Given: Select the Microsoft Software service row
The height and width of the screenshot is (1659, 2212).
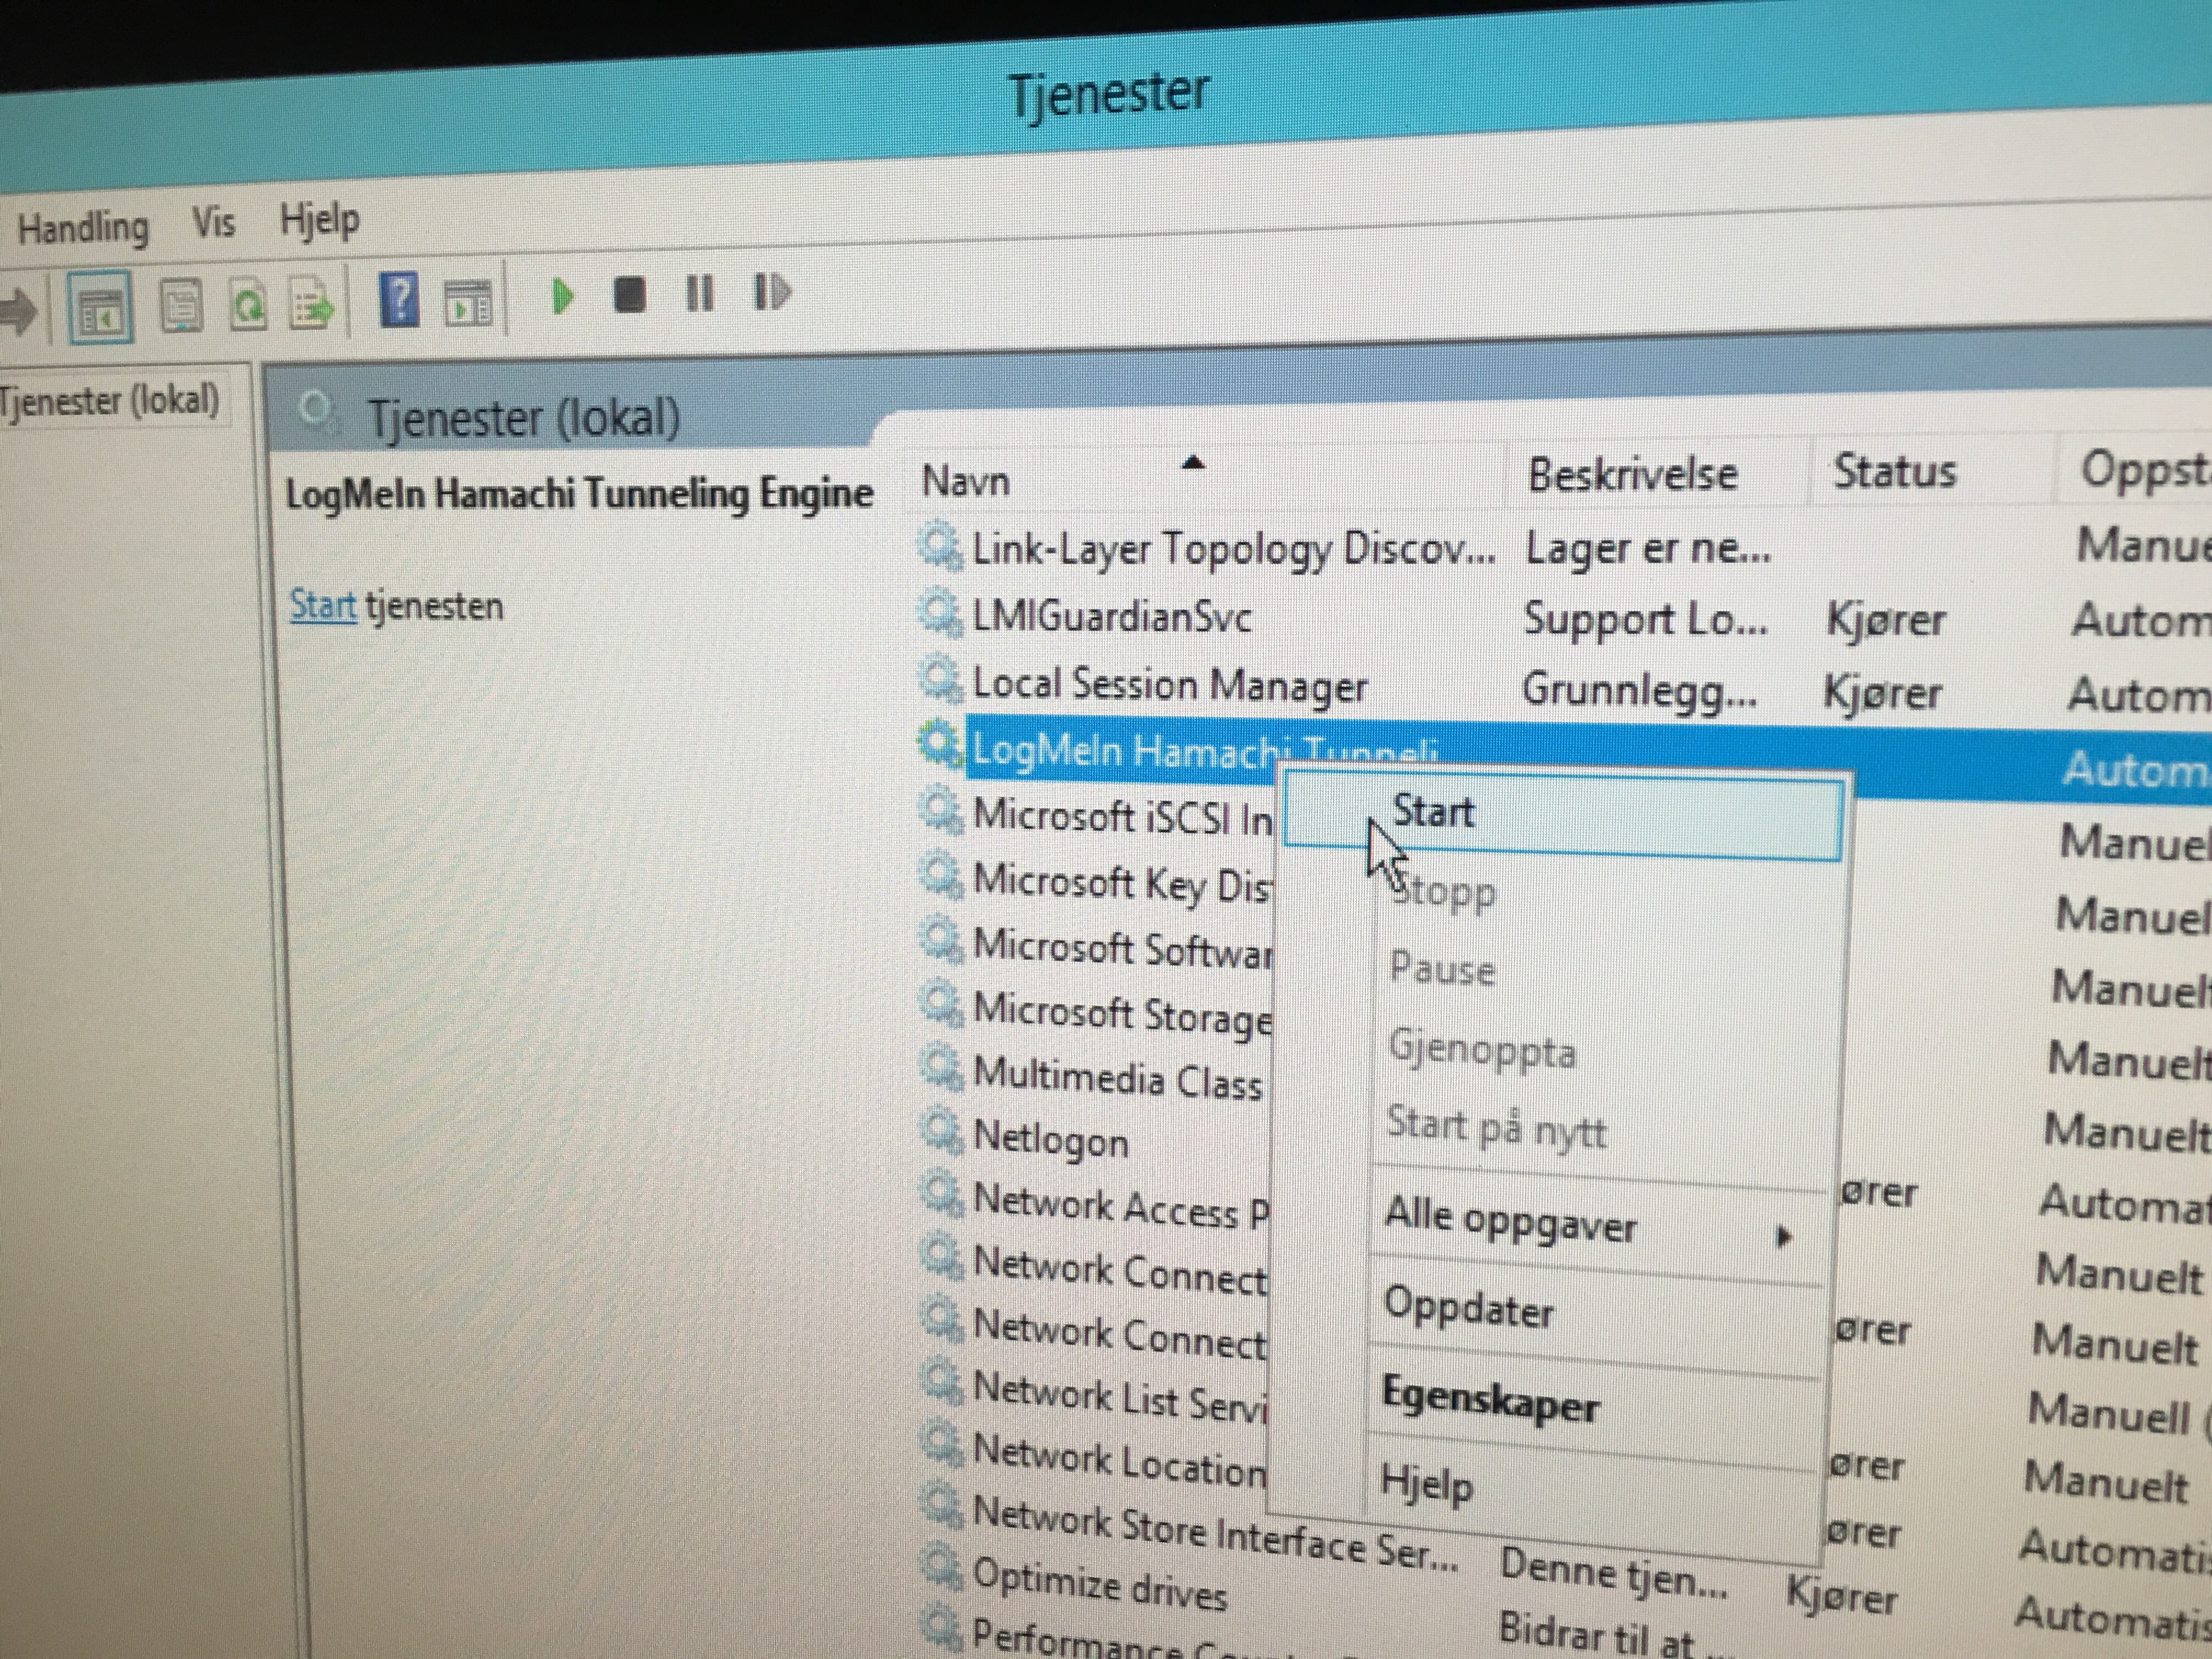Looking at the screenshot, I should [x=1122, y=948].
